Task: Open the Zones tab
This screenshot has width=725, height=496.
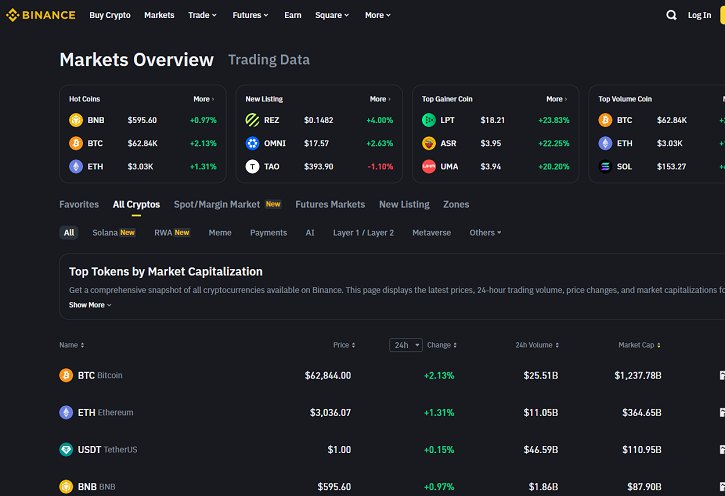Action: click(456, 204)
